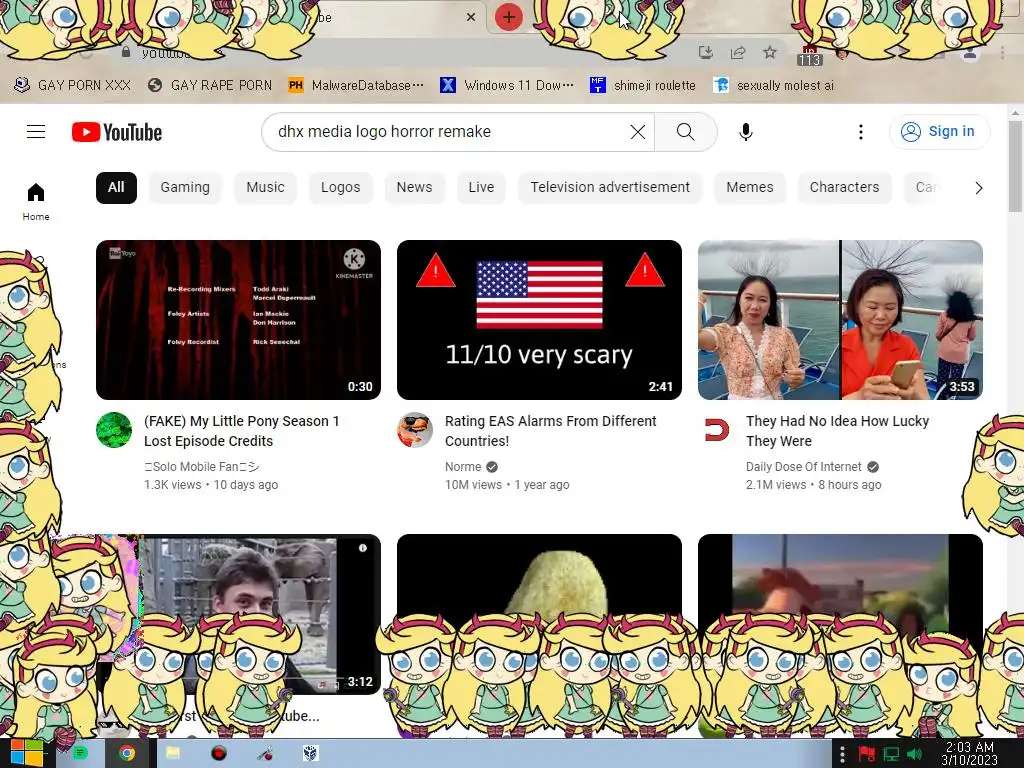Image resolution: width=1024 pixels, height=768 pixels.
Task: Visit Daily Dose Of Internet channel name
Action: (803, 467)
